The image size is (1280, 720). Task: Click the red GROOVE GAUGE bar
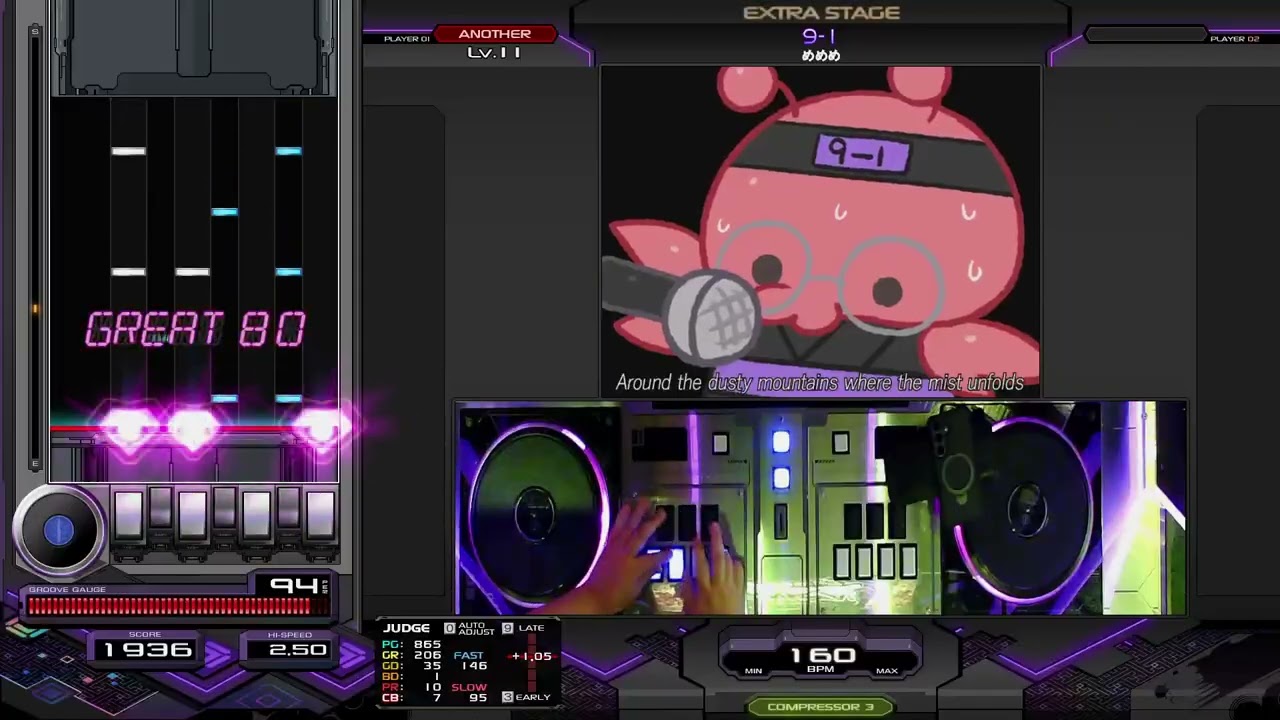170,605
